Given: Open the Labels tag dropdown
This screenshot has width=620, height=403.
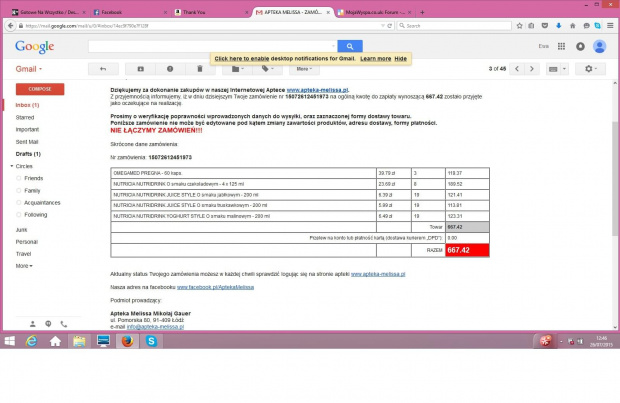Looking at the screenshot, I should 267,69.
